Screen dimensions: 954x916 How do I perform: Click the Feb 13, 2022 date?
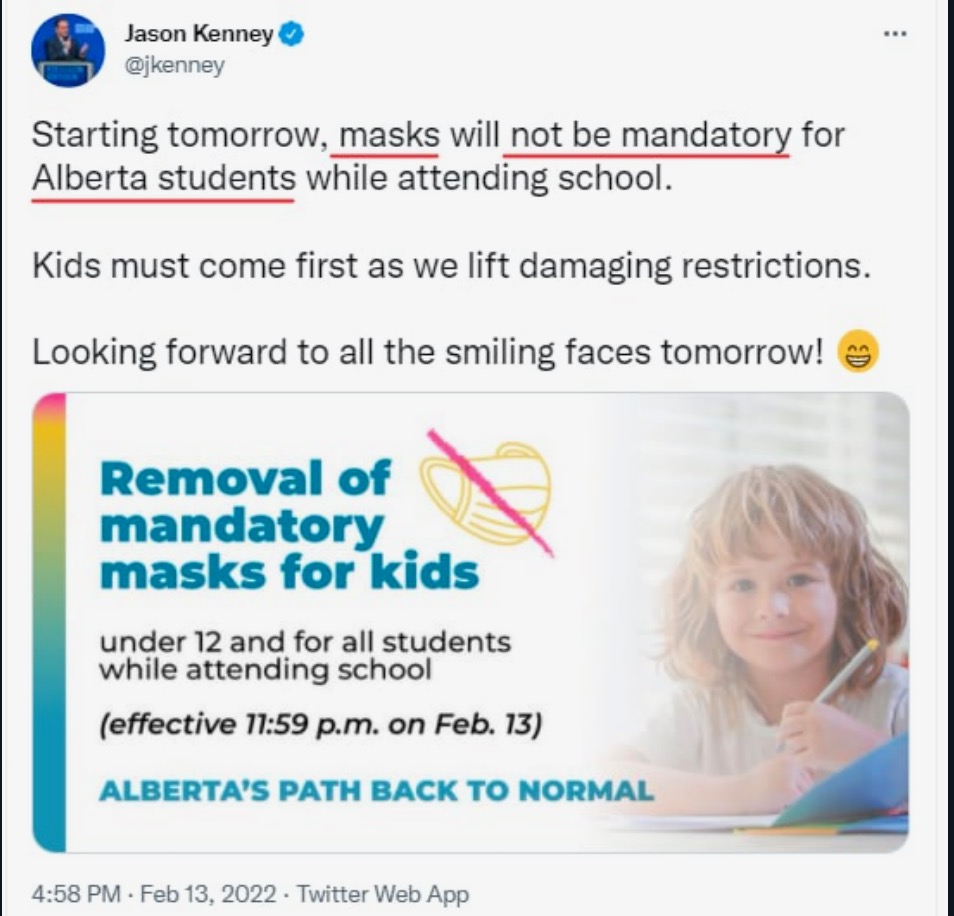(x=208, y=894)
